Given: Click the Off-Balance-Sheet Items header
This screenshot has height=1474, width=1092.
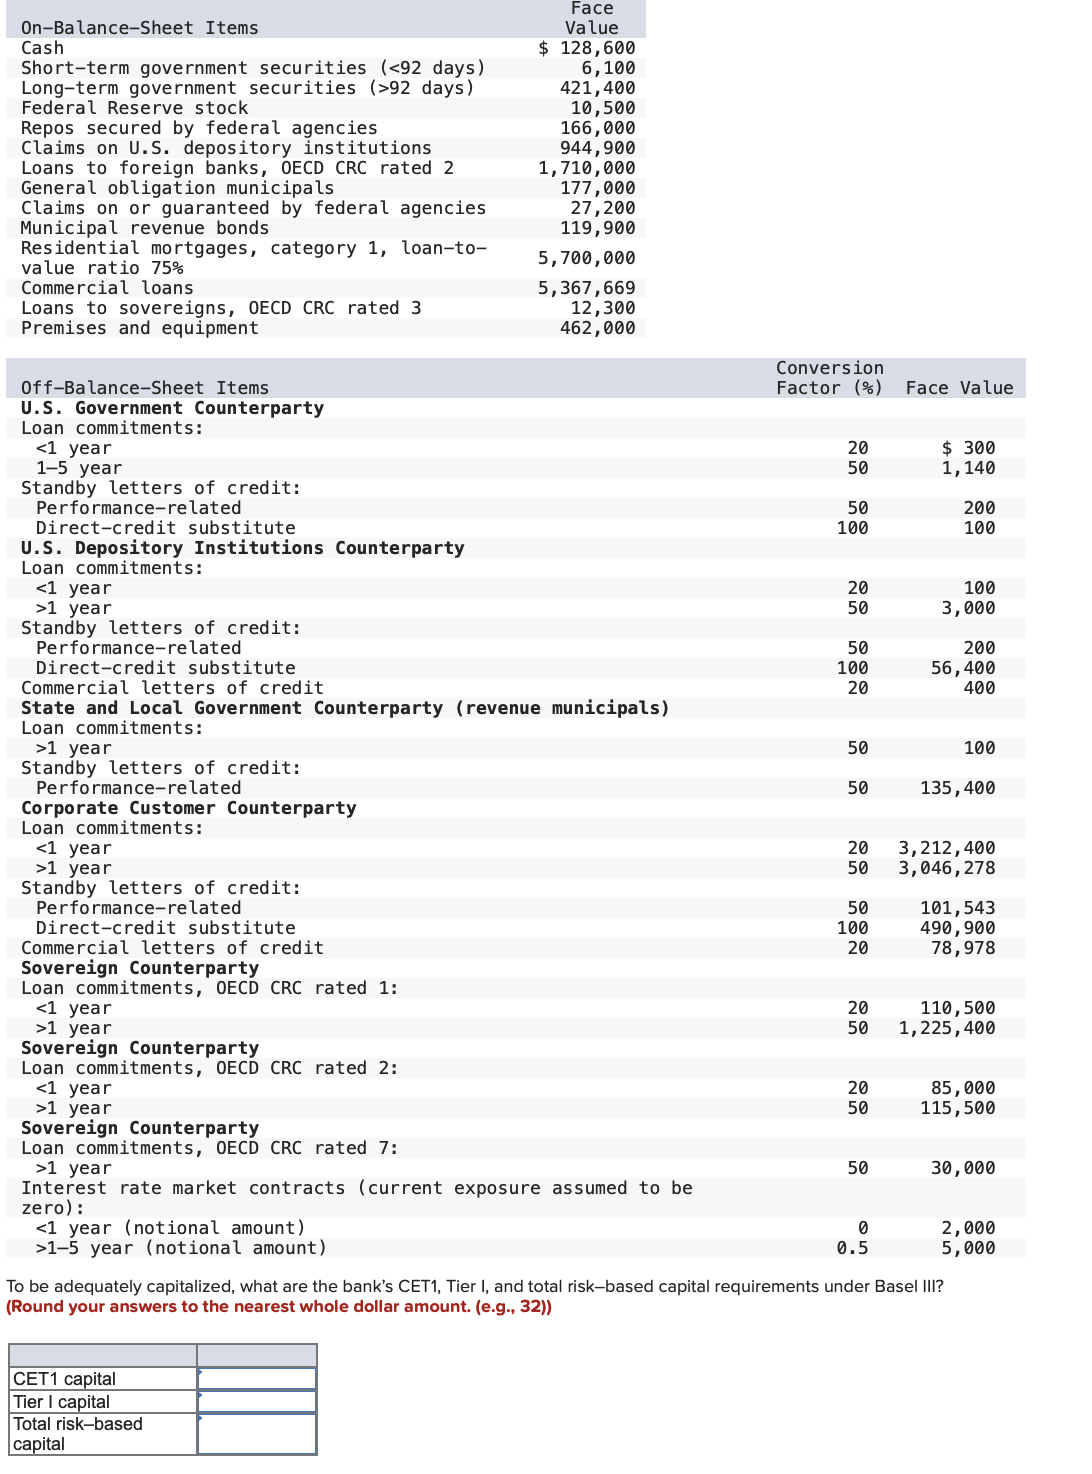Looking at the screenshot, I should pos(143,387).
